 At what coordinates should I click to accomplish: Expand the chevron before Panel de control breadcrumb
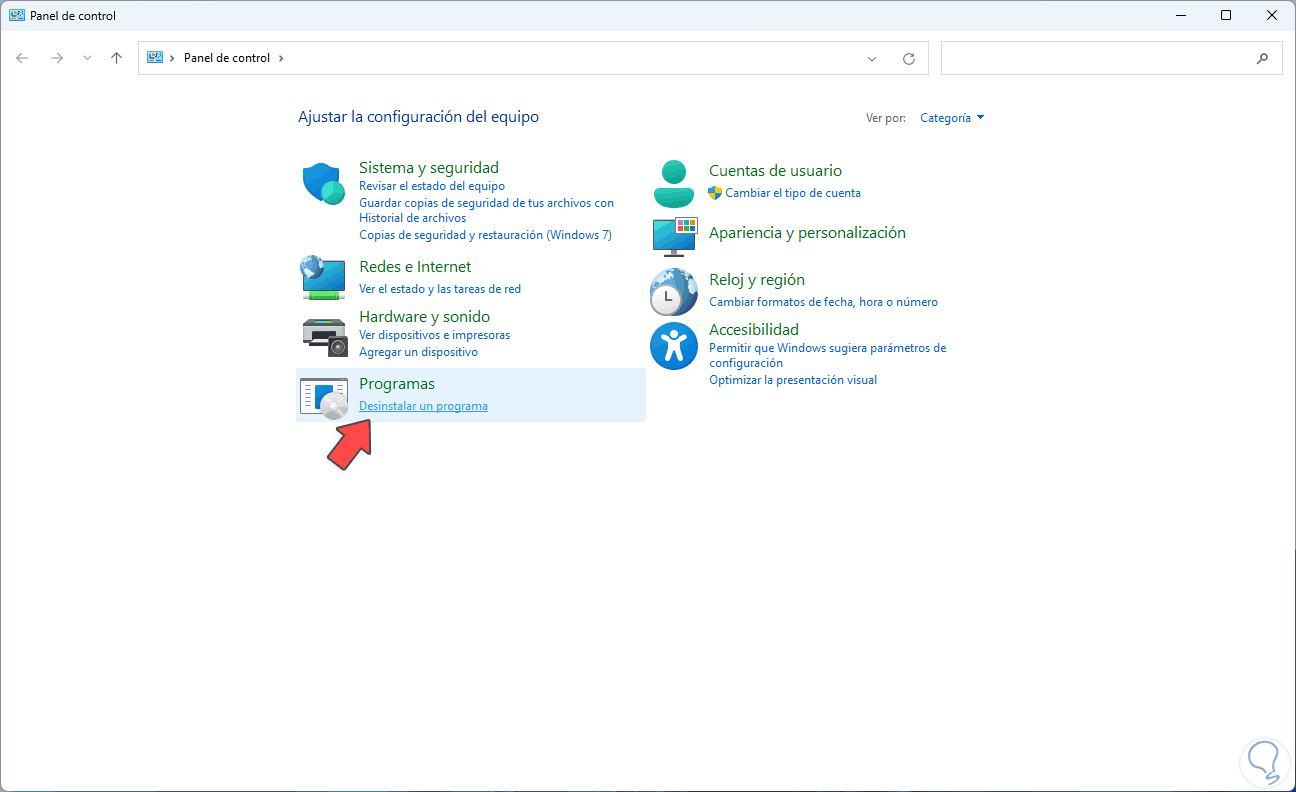[x=173, y=58]
